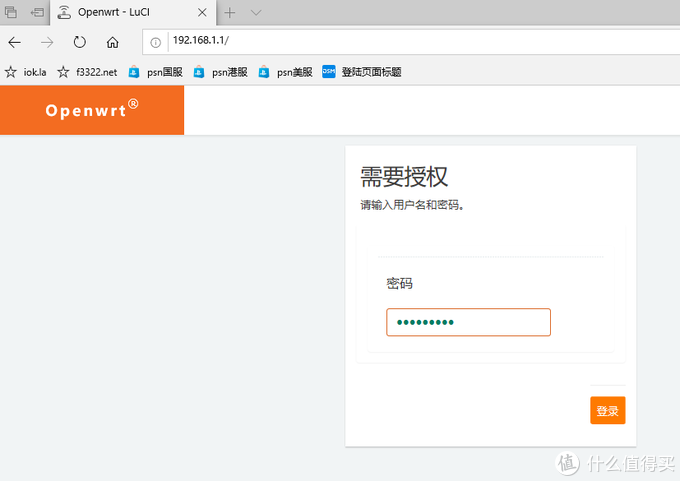Open the iok.la bookmark
Screen dimensions: 680x481
click(26, 72)
